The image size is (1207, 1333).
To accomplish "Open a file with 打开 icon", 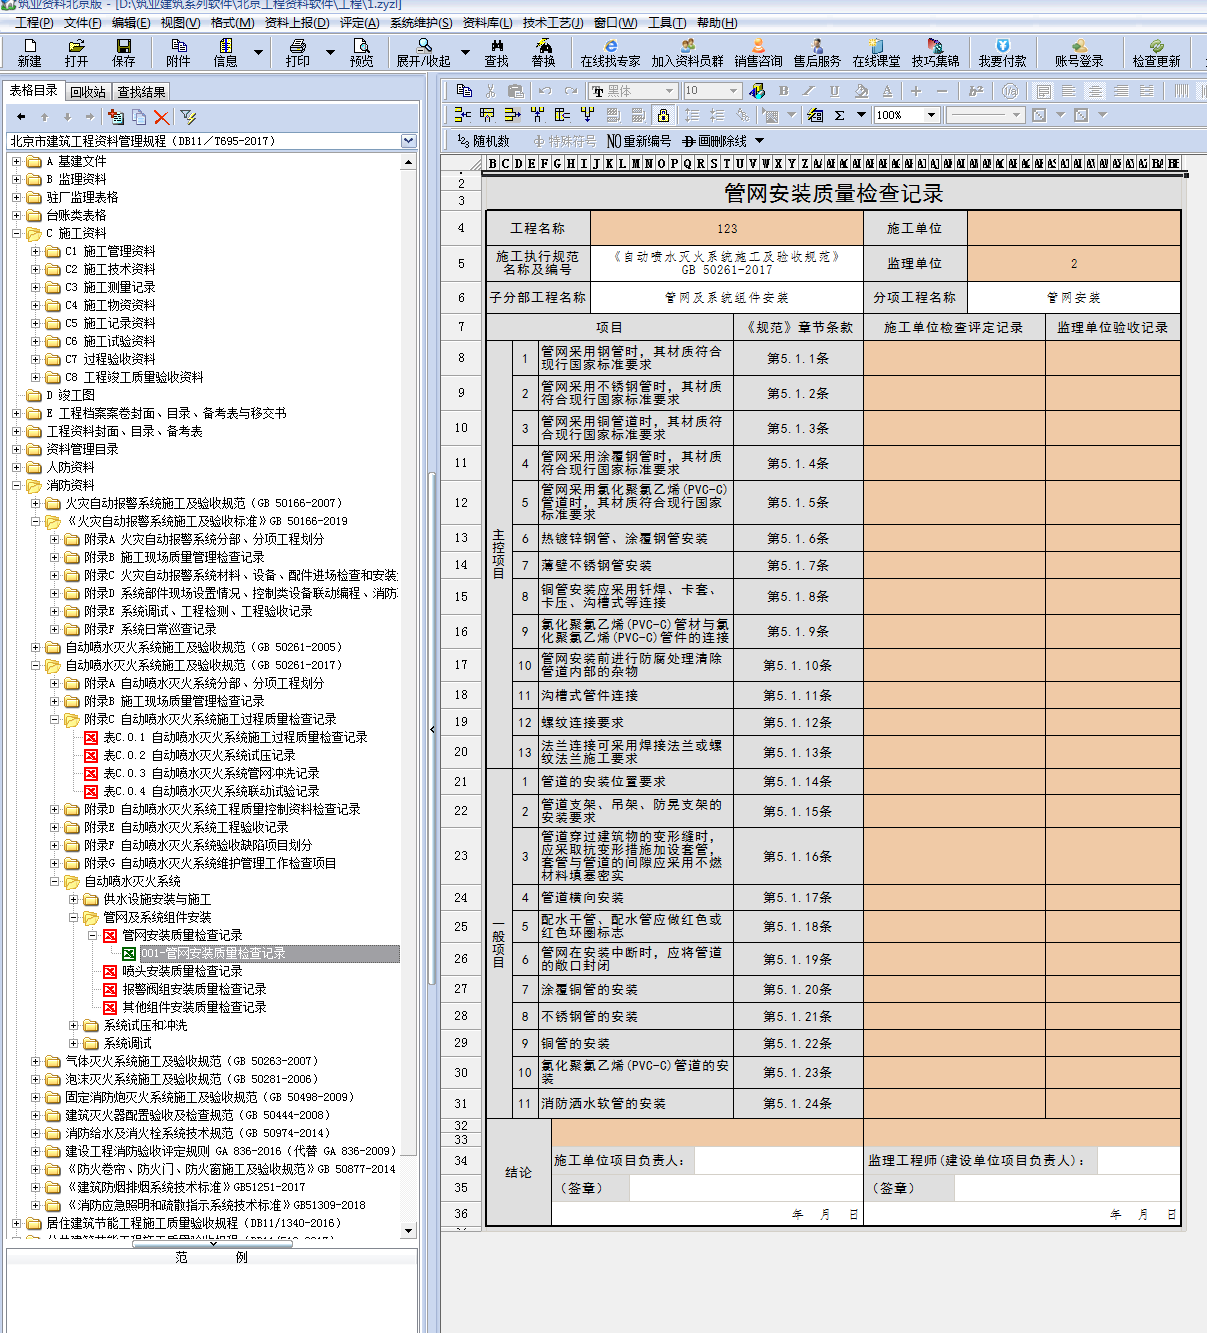I will pos(77,52).
